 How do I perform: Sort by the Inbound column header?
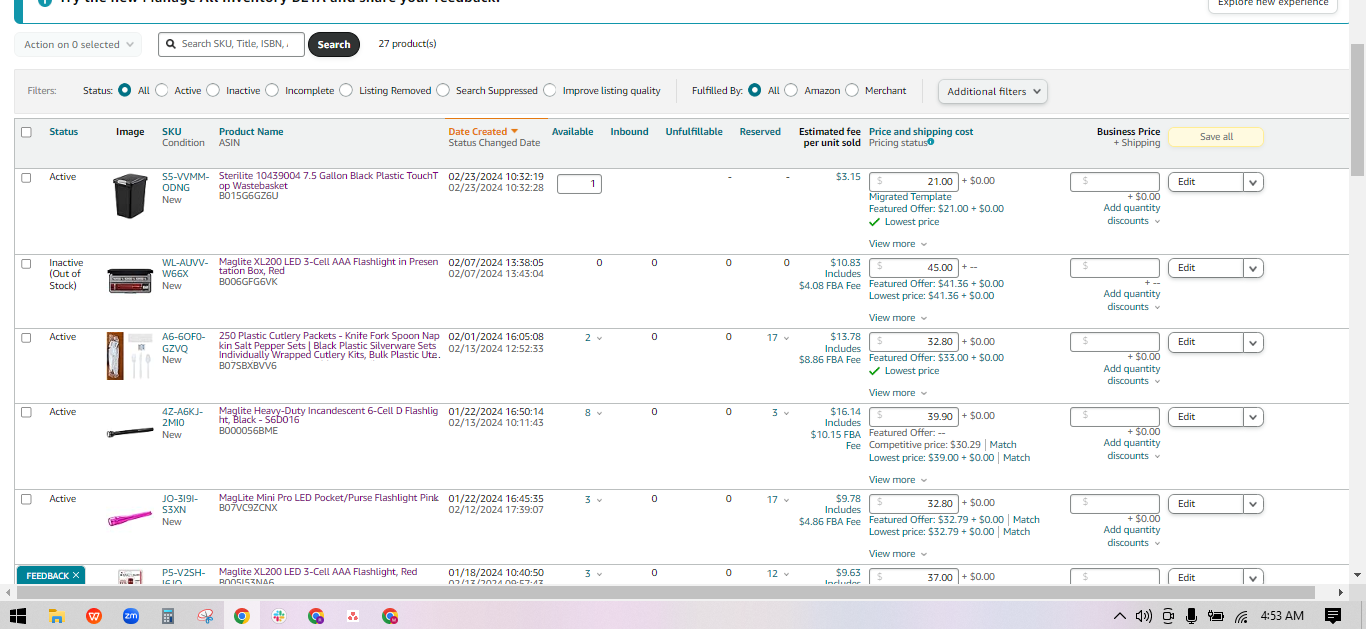pos(629,132)
